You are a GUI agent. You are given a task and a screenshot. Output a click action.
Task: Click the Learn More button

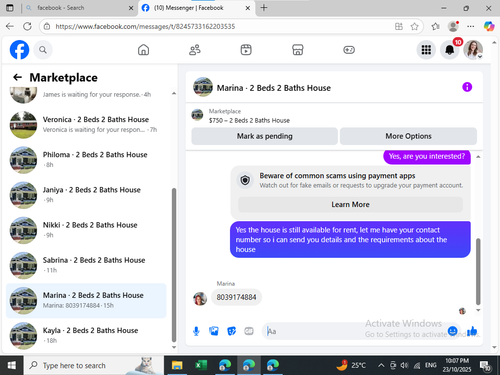pos(350,204)
